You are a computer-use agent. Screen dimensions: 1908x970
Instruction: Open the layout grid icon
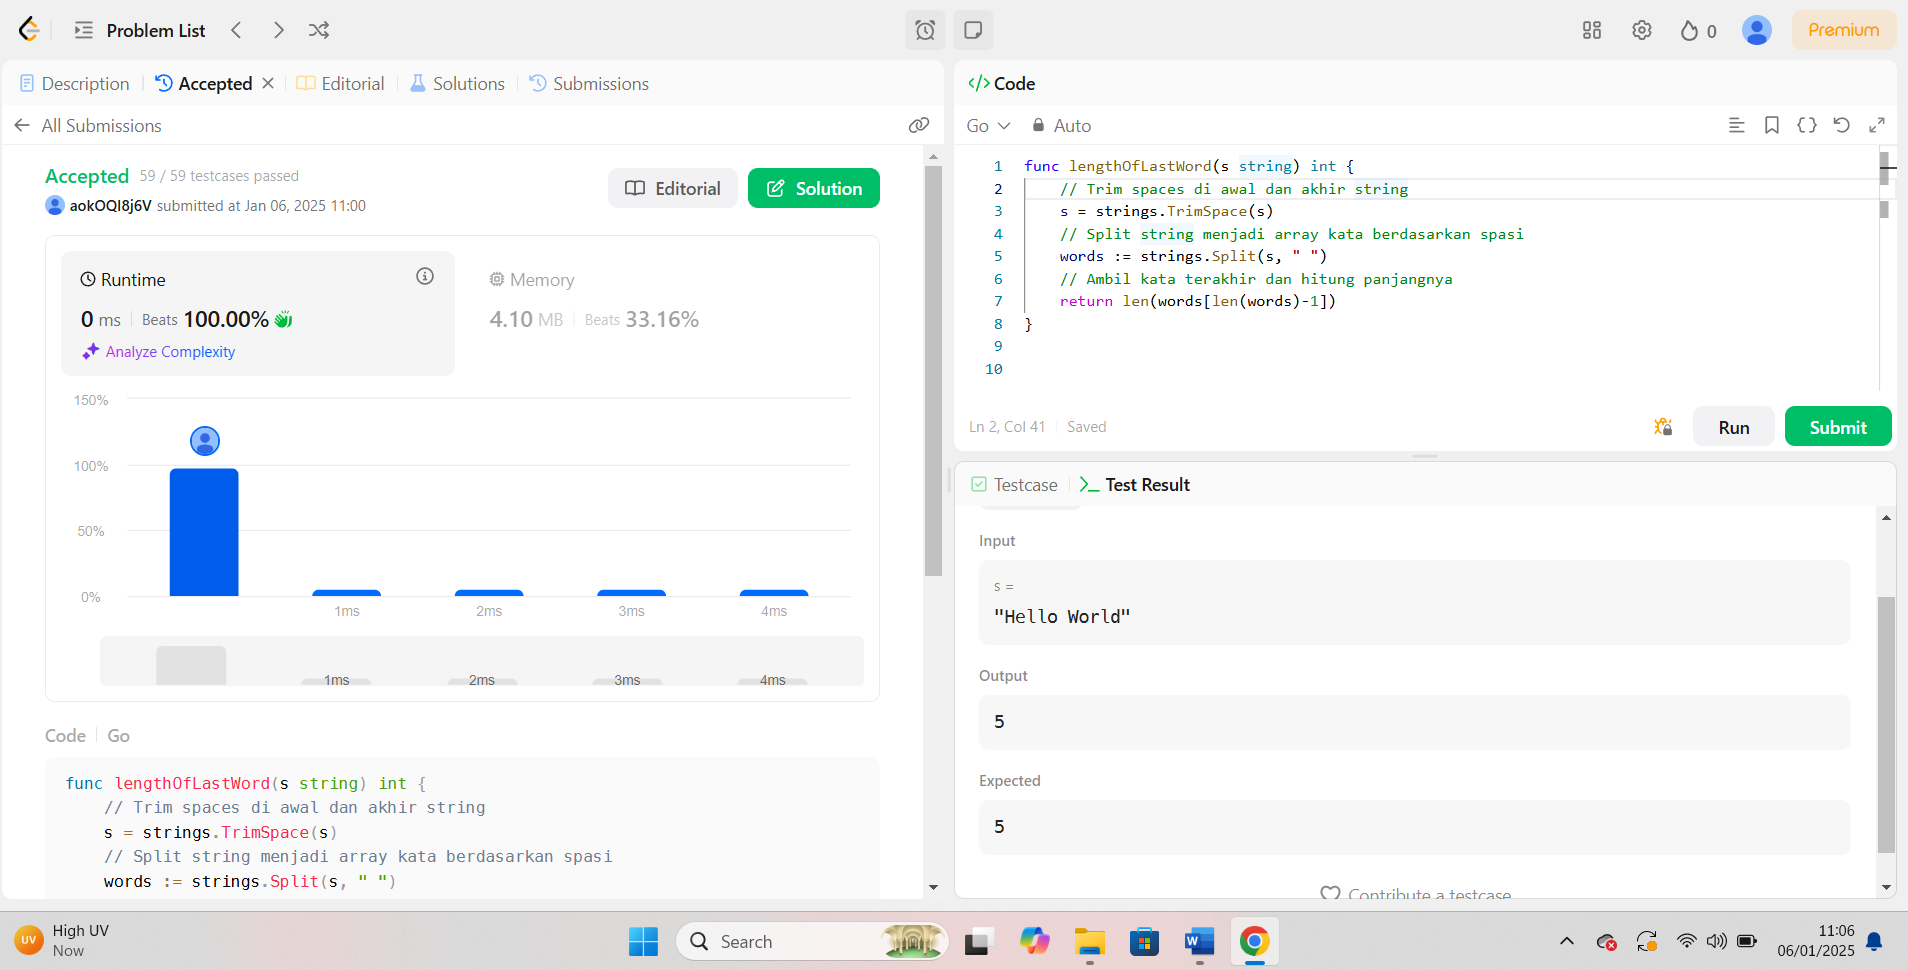[x=1592, y=31]
